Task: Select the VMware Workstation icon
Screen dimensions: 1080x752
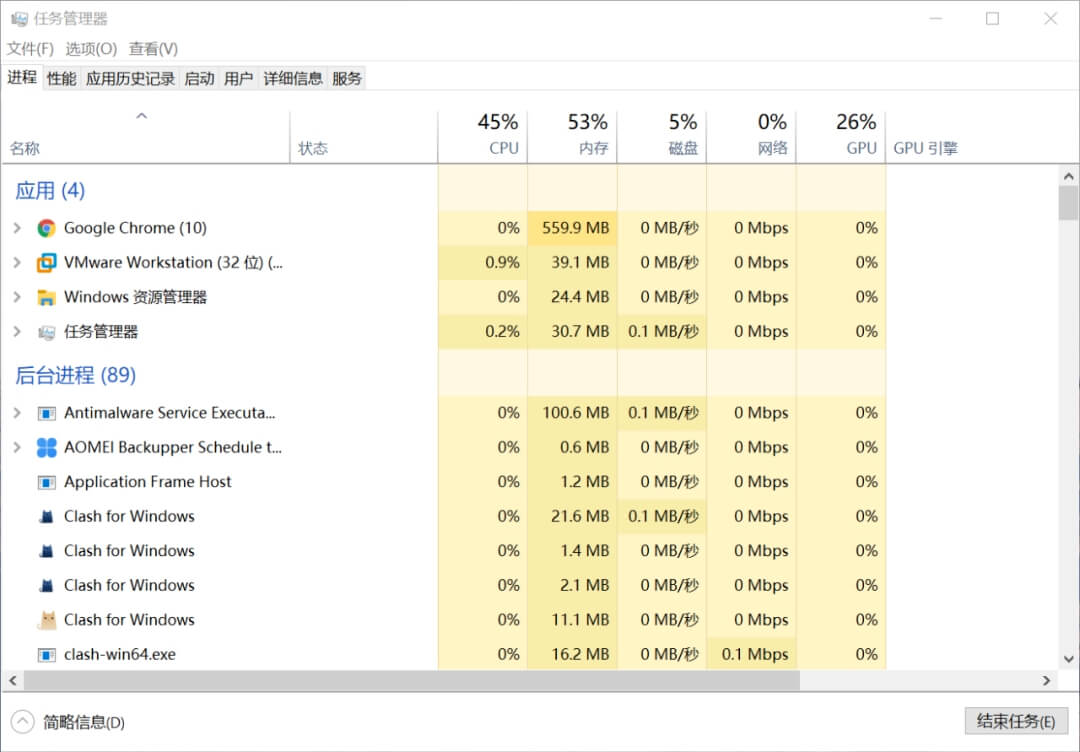Action: click(46, 263)
